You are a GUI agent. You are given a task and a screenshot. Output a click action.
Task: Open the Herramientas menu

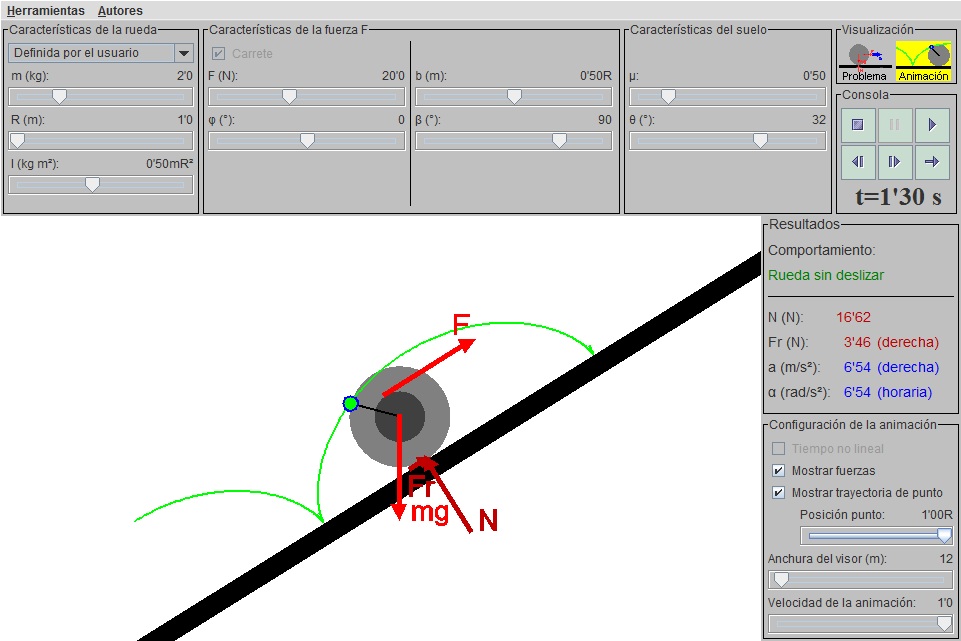(x=45, y=11)
